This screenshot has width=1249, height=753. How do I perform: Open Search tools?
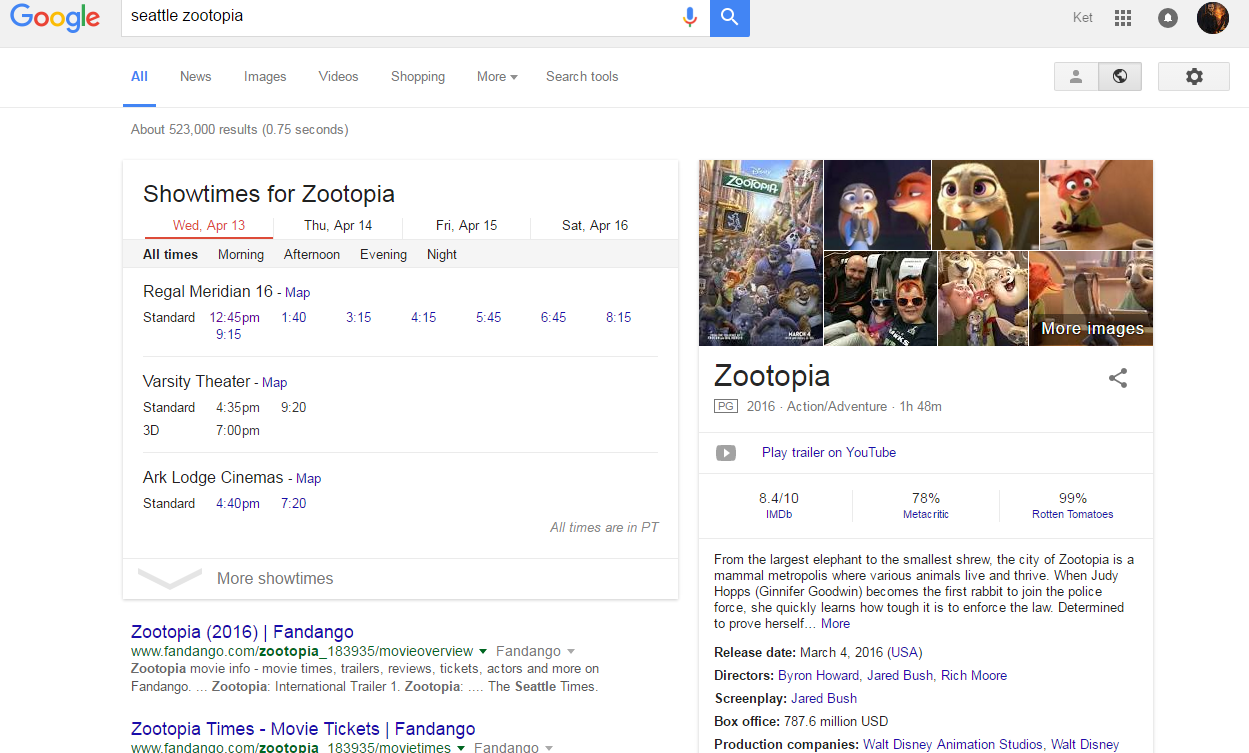[582, 76]
